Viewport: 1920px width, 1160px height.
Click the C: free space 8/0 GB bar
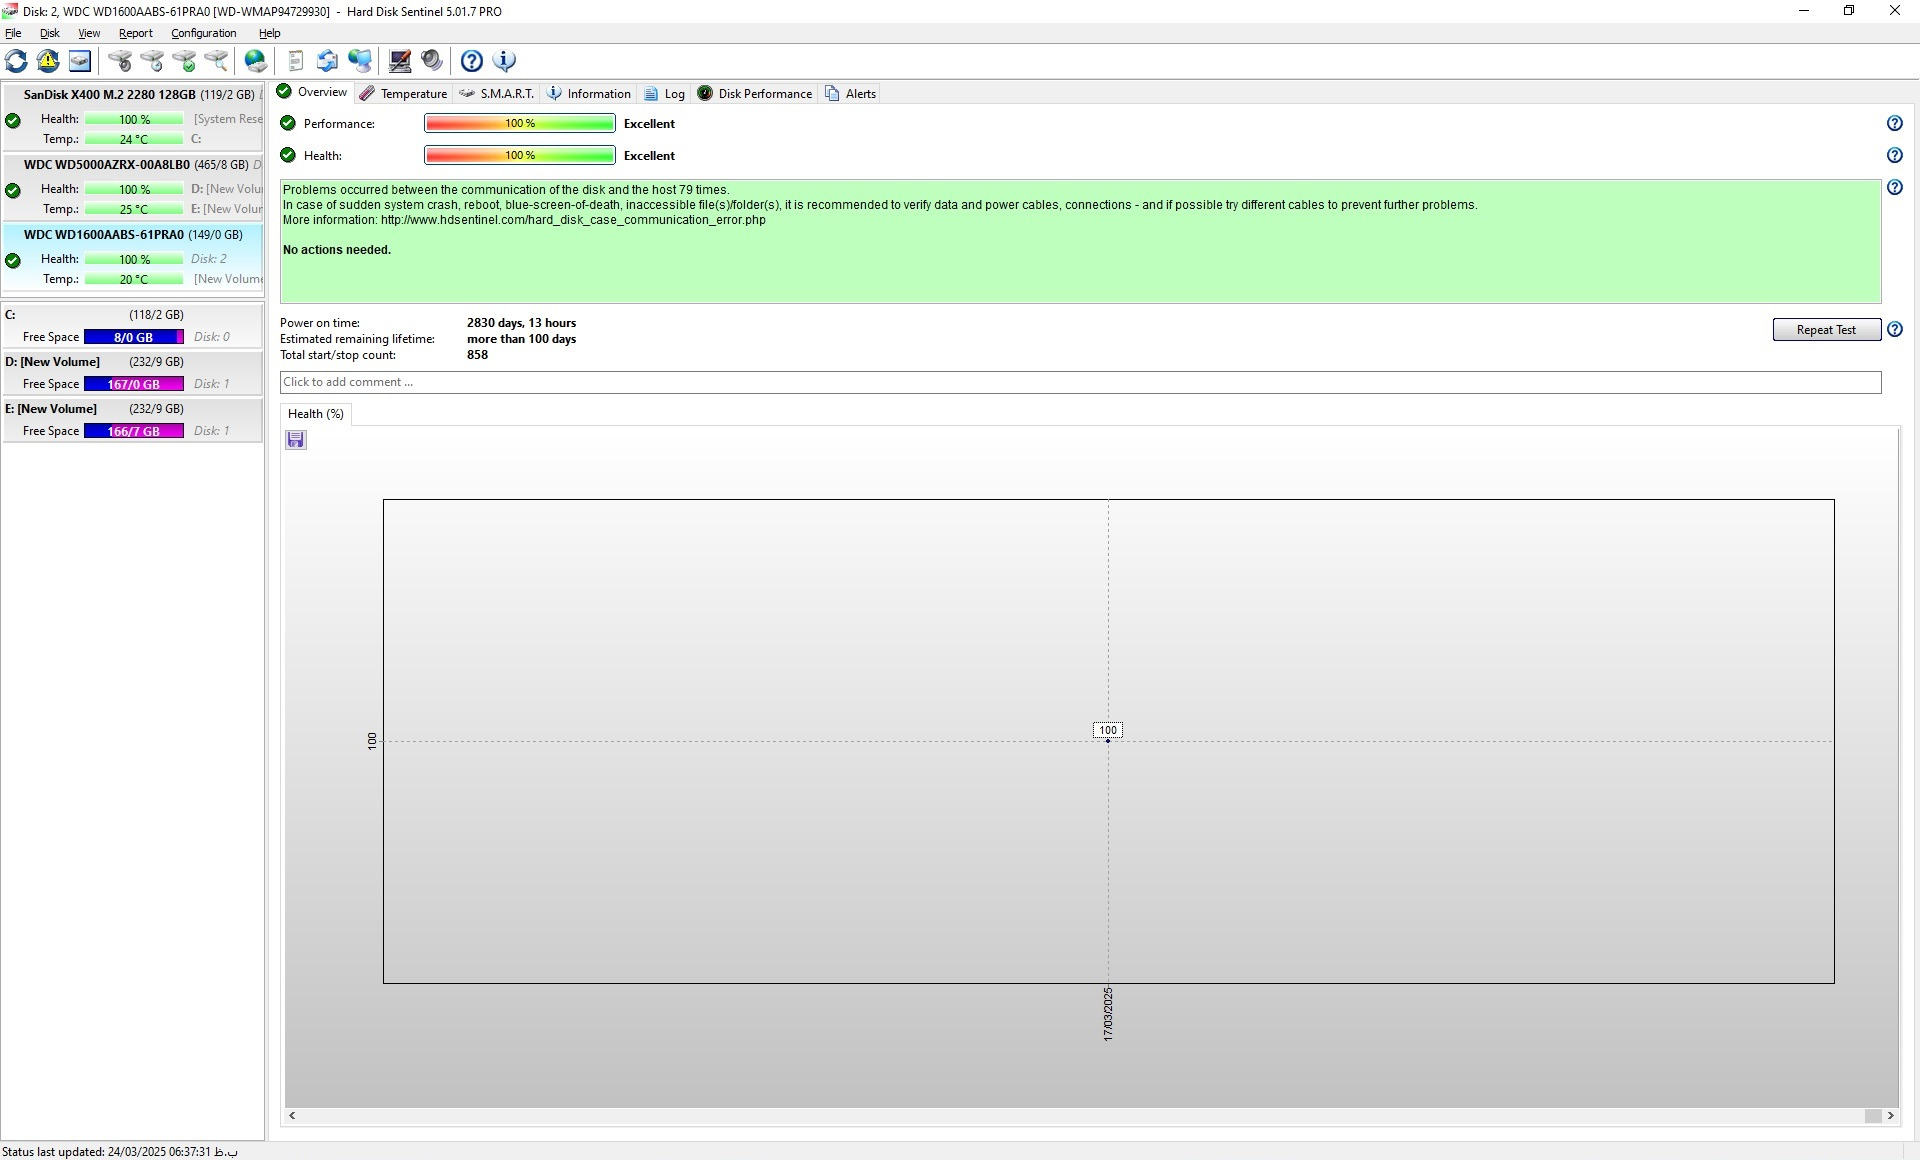coord(134,337)
